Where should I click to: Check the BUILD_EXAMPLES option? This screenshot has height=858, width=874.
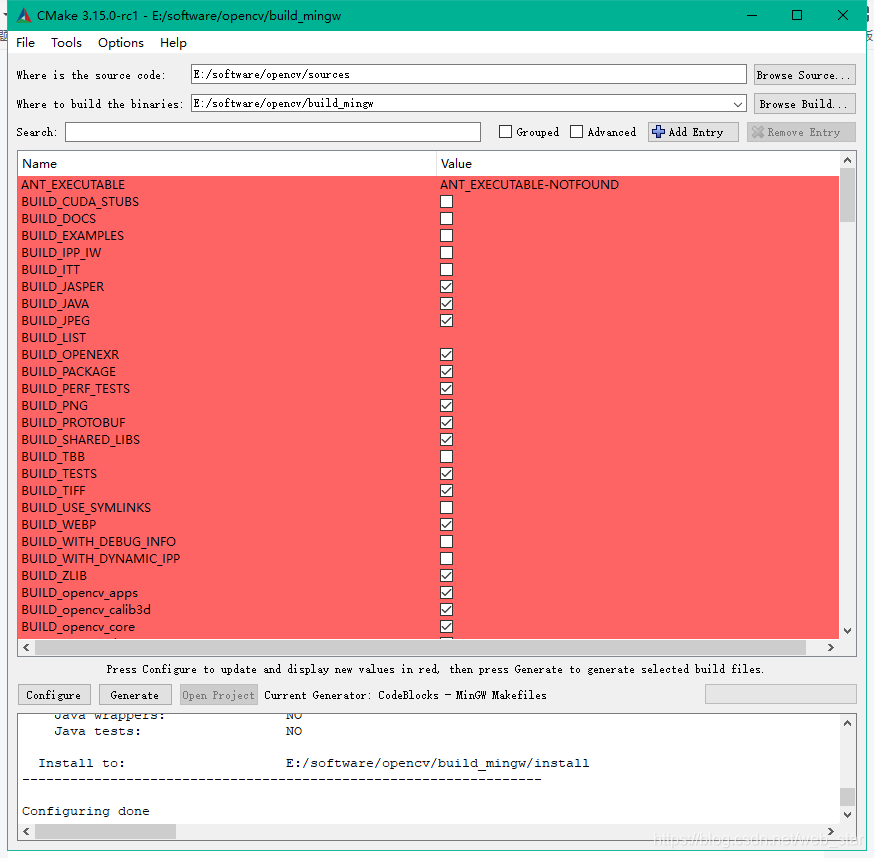point(446,236)
